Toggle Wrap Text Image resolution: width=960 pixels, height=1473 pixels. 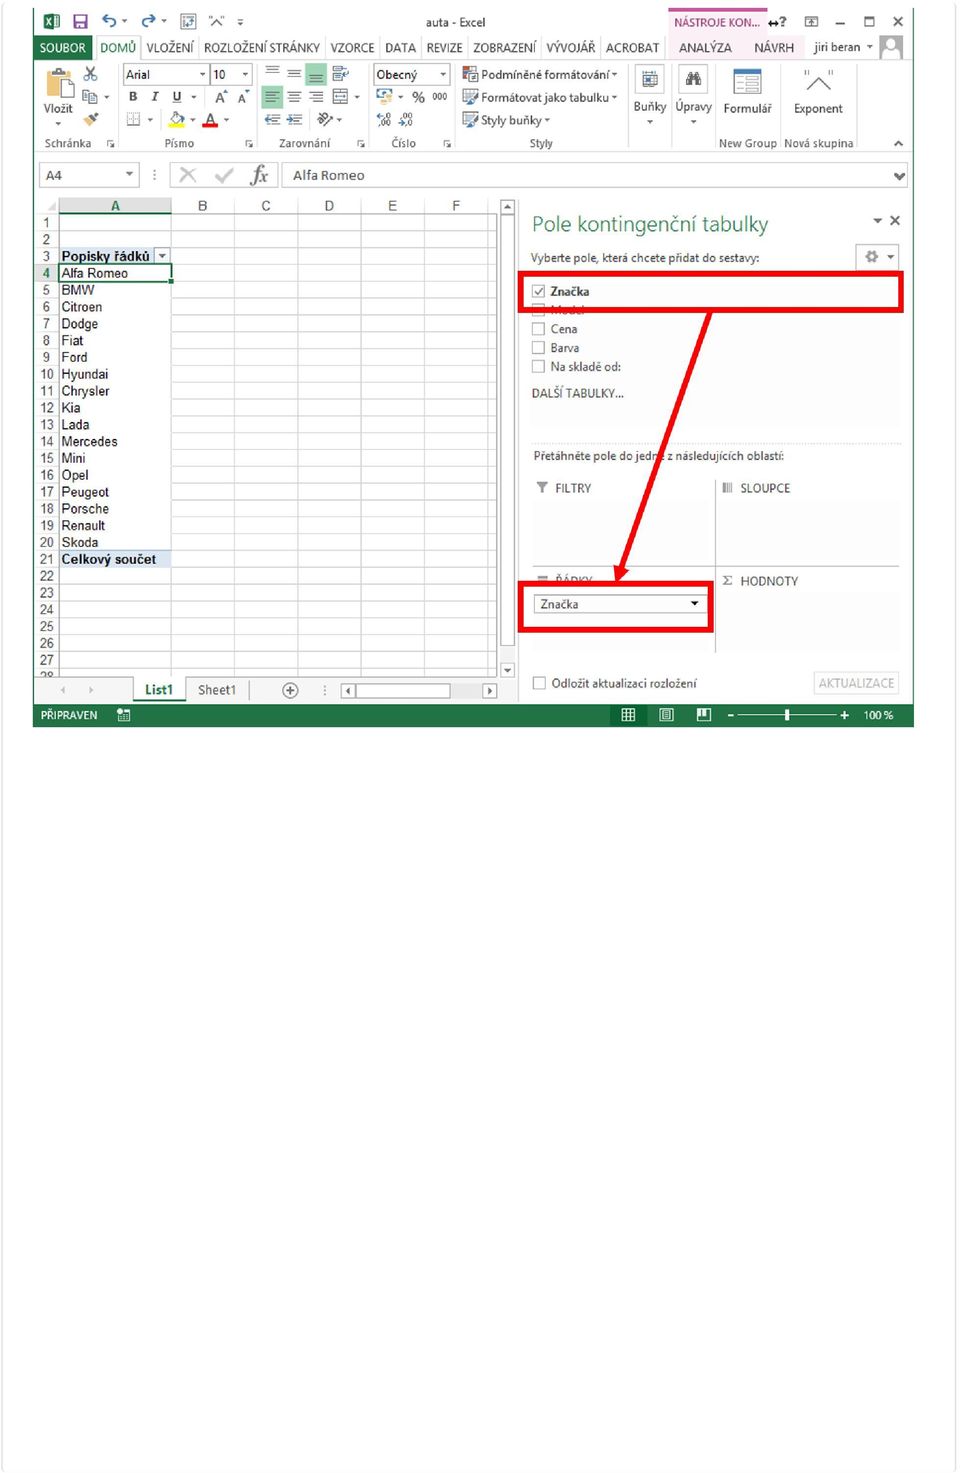coord(341,74)
